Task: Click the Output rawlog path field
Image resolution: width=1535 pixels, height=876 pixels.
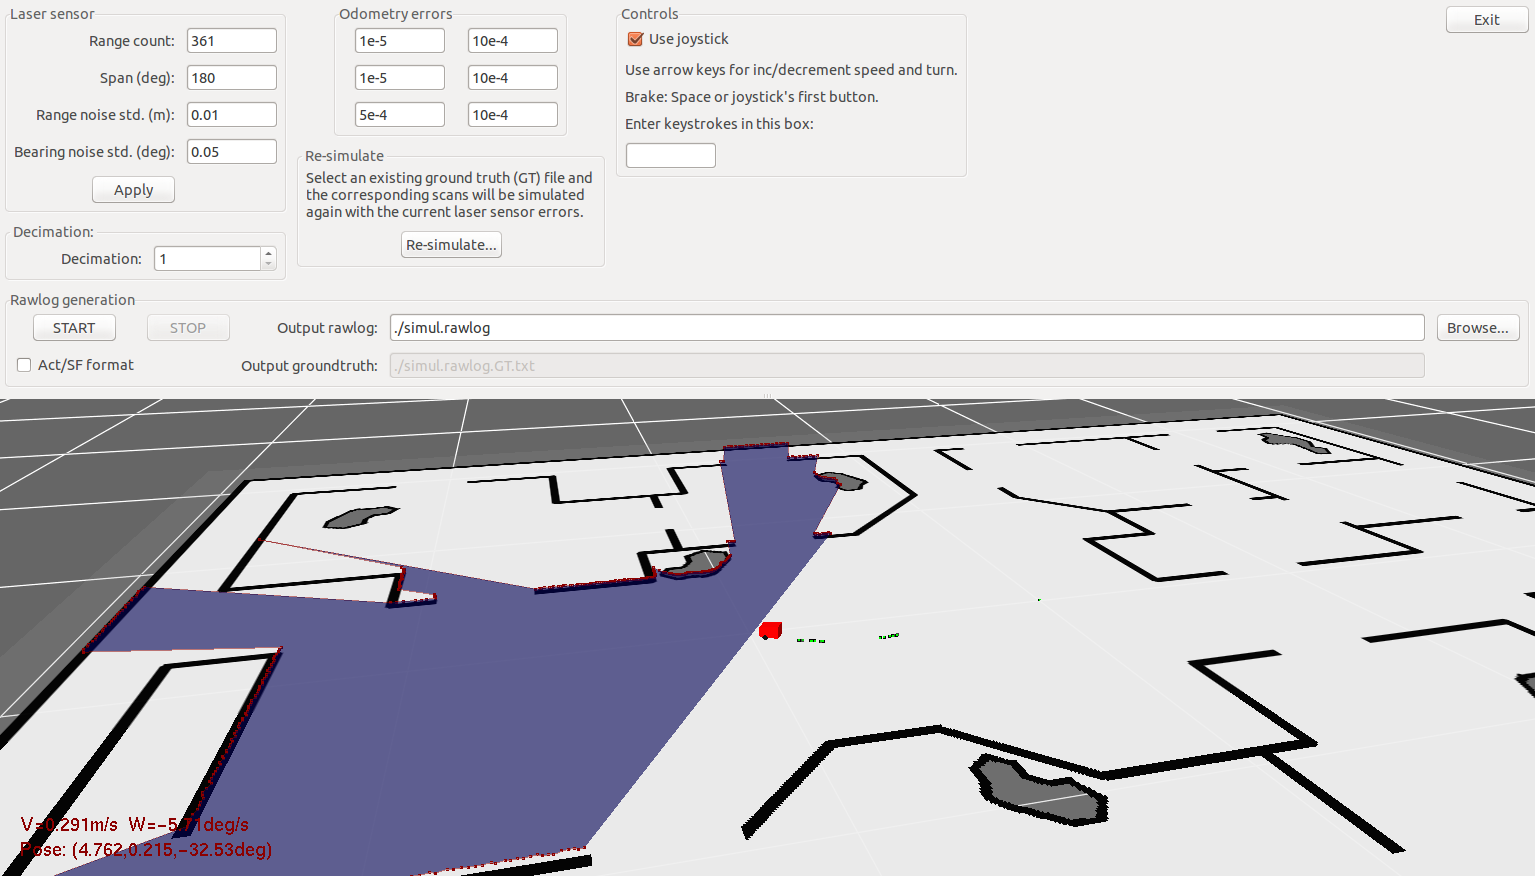Action: tap(906, 328)
